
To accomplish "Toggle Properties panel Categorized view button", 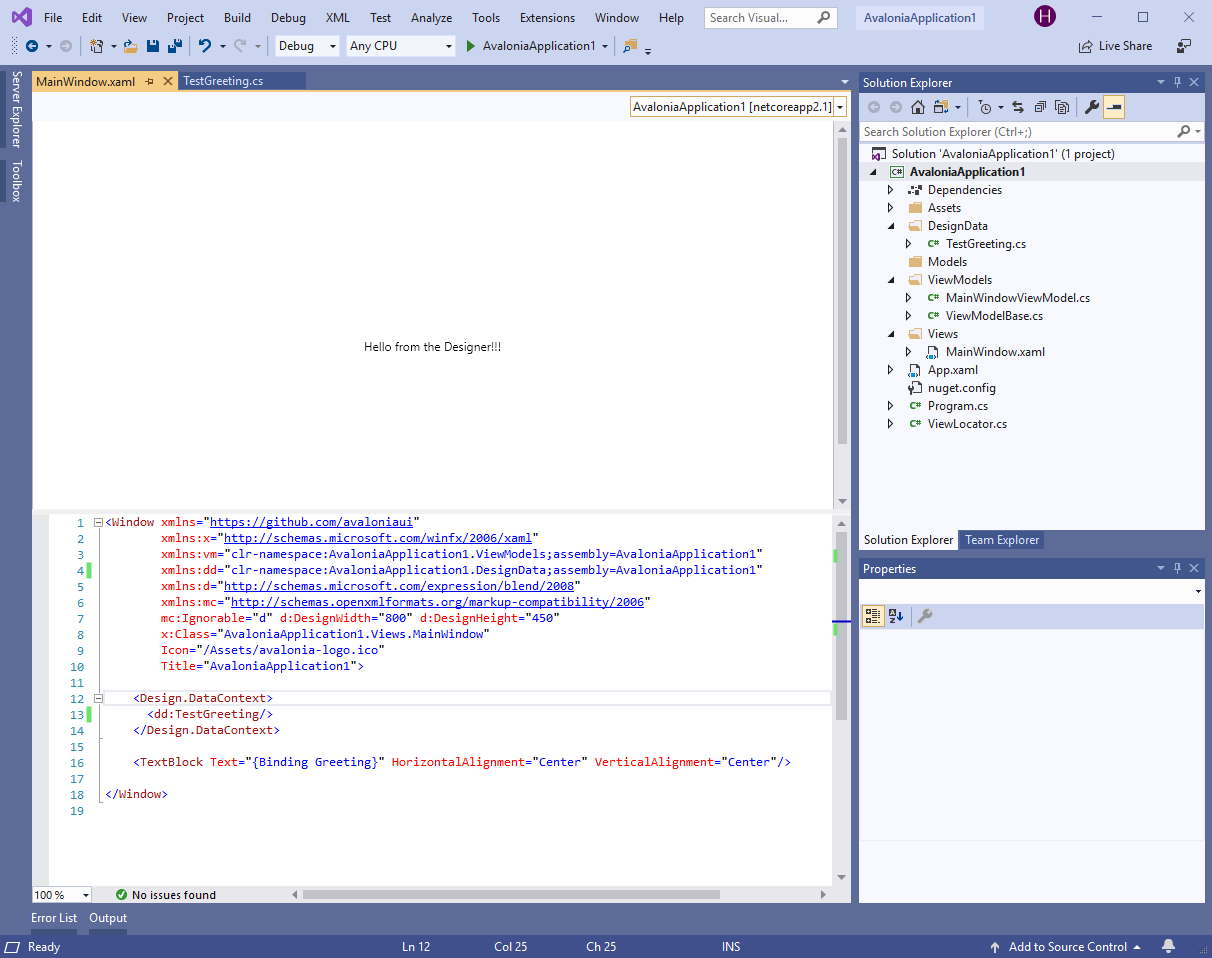I will tap(873, 616).
